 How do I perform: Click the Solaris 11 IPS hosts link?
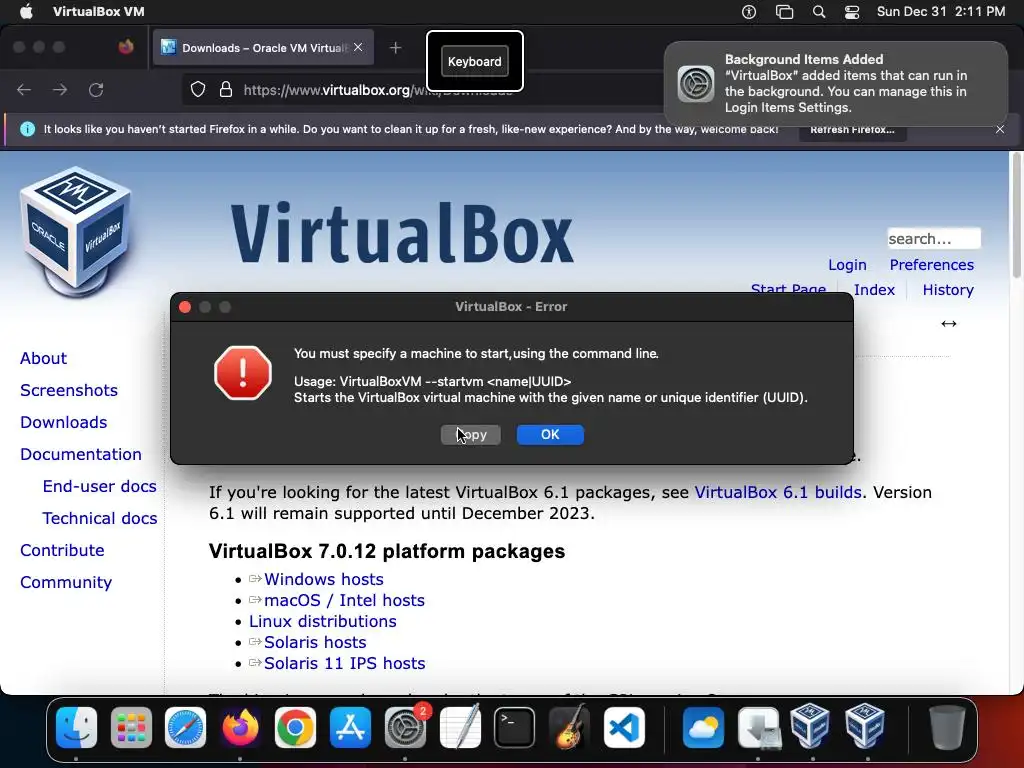[x=344, y=663]
